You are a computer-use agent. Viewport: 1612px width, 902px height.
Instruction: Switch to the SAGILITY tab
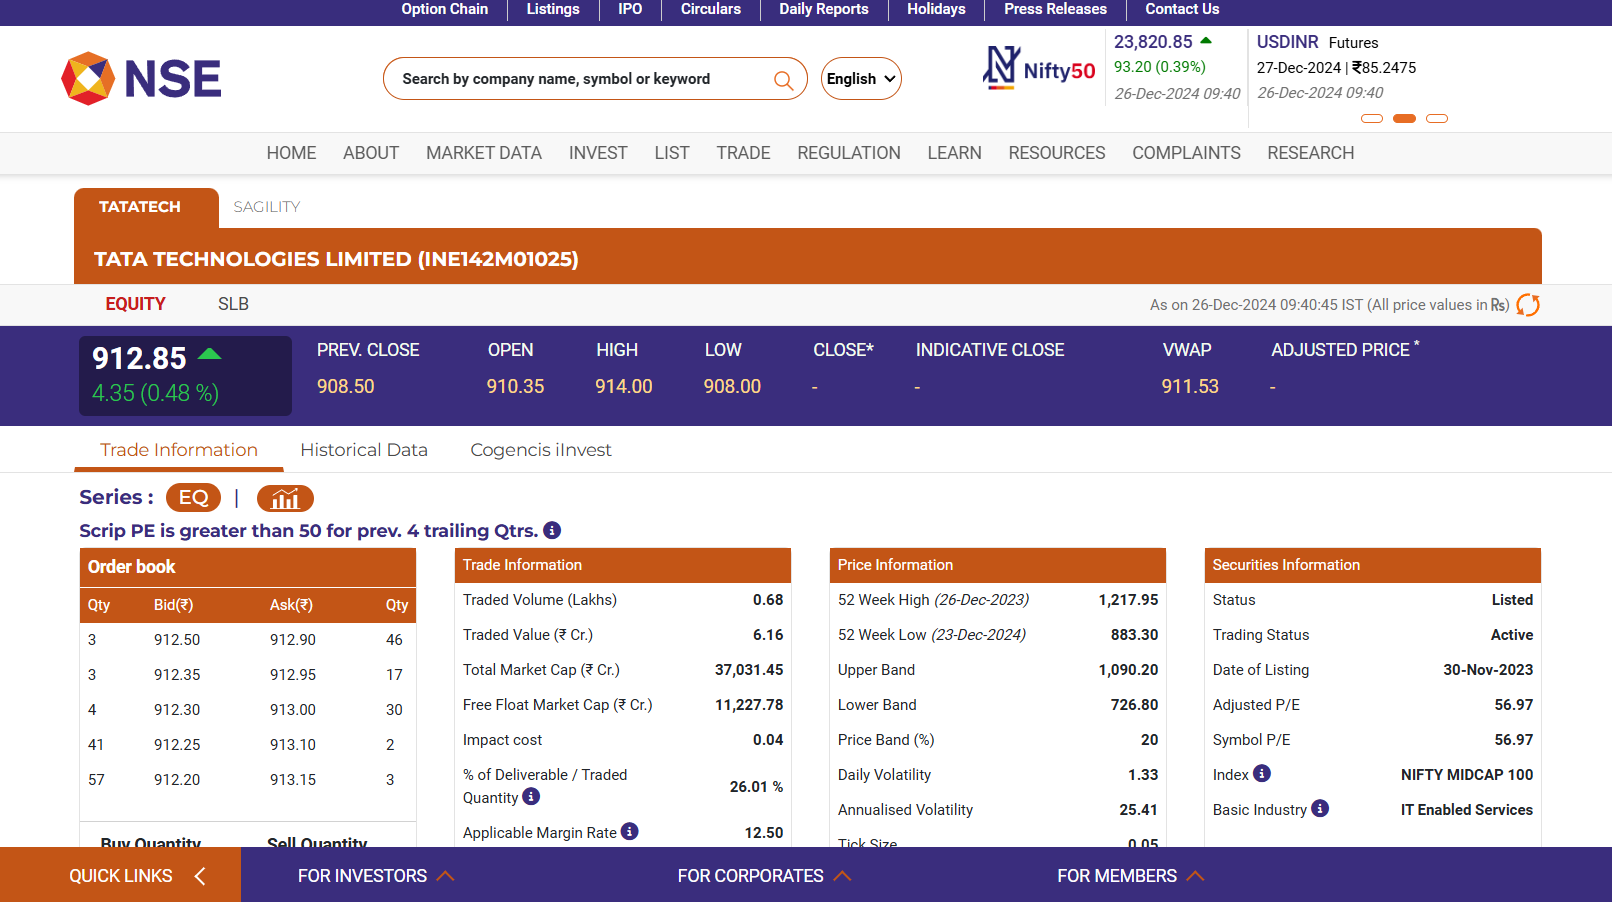pyautogui.click(x=266, y=207)
